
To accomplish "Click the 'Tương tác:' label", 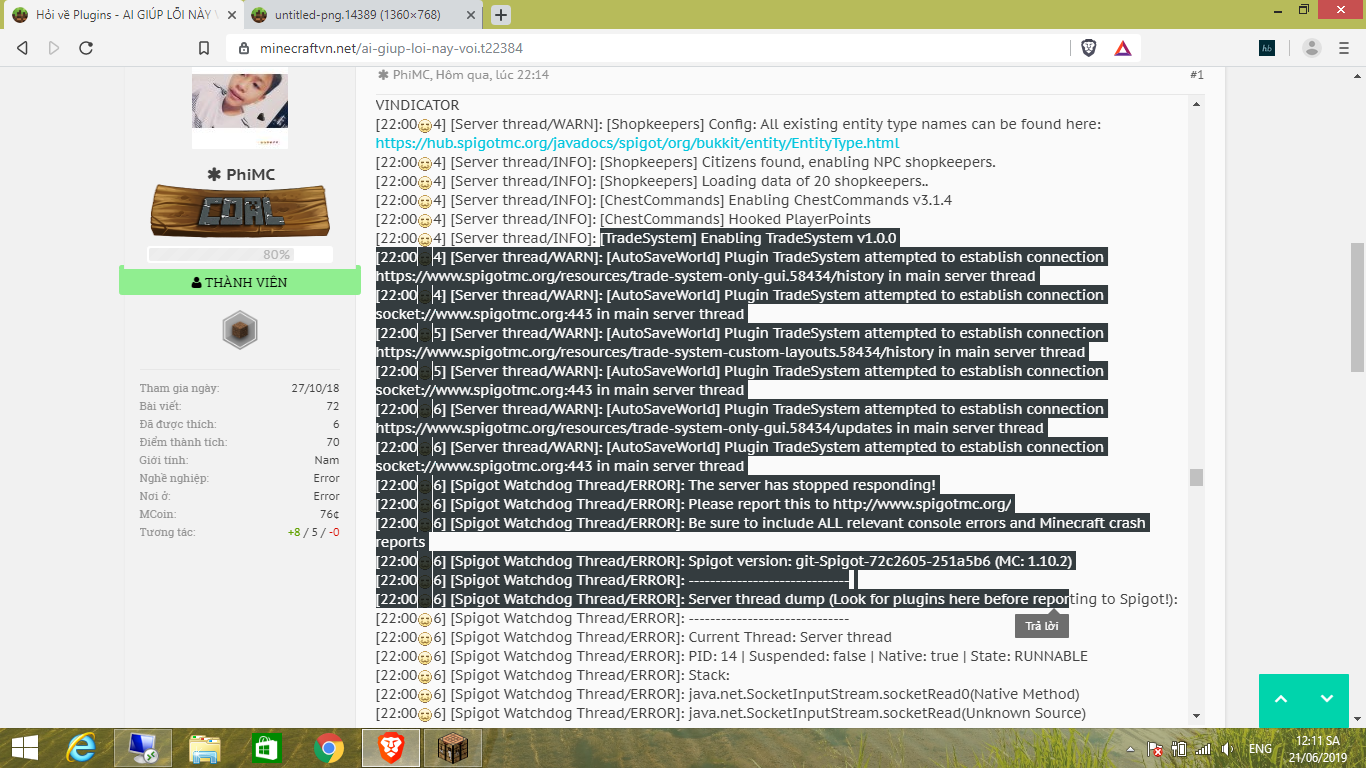I will pos(167,532).
